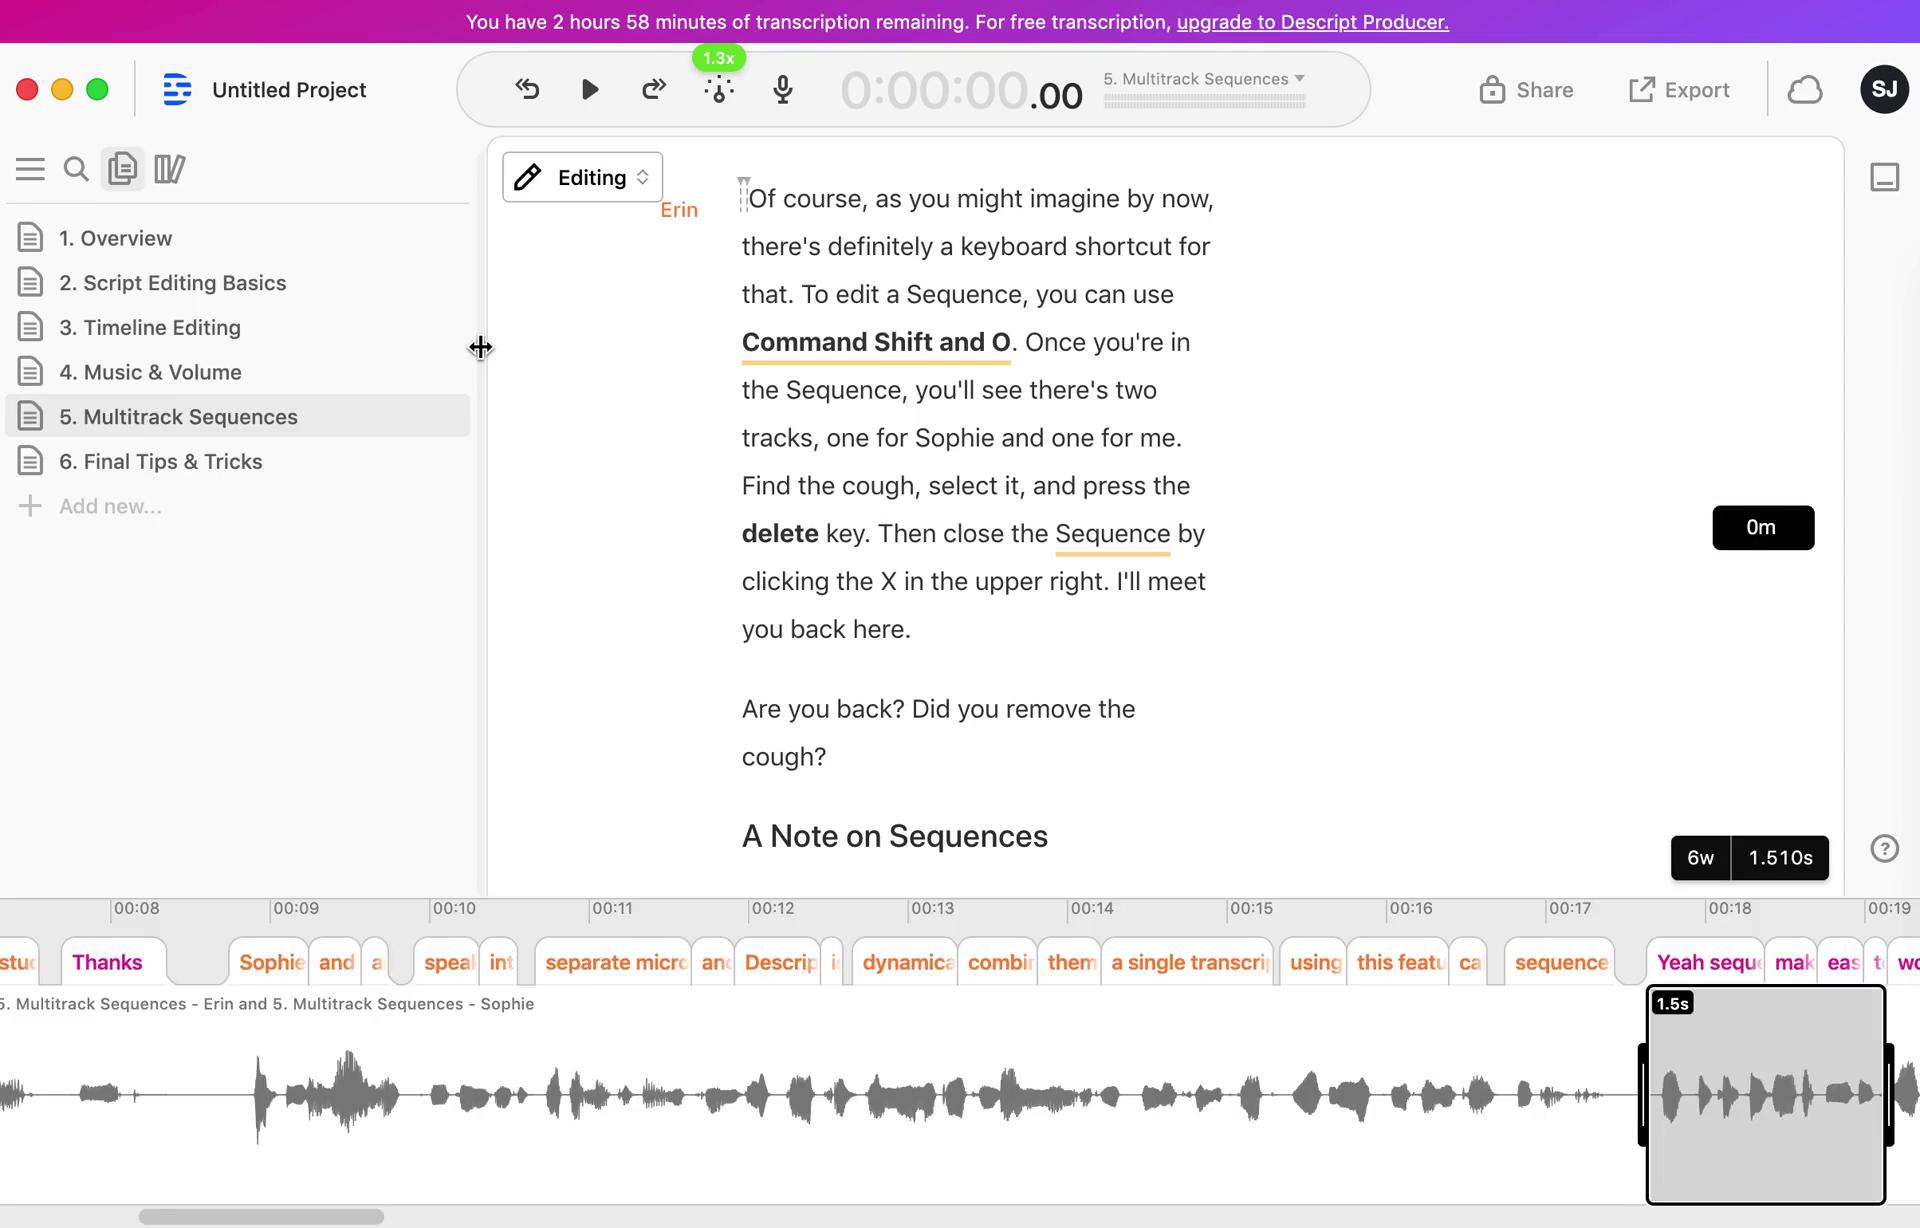Select the '3. Timeline Editing' document

point(148,327)
